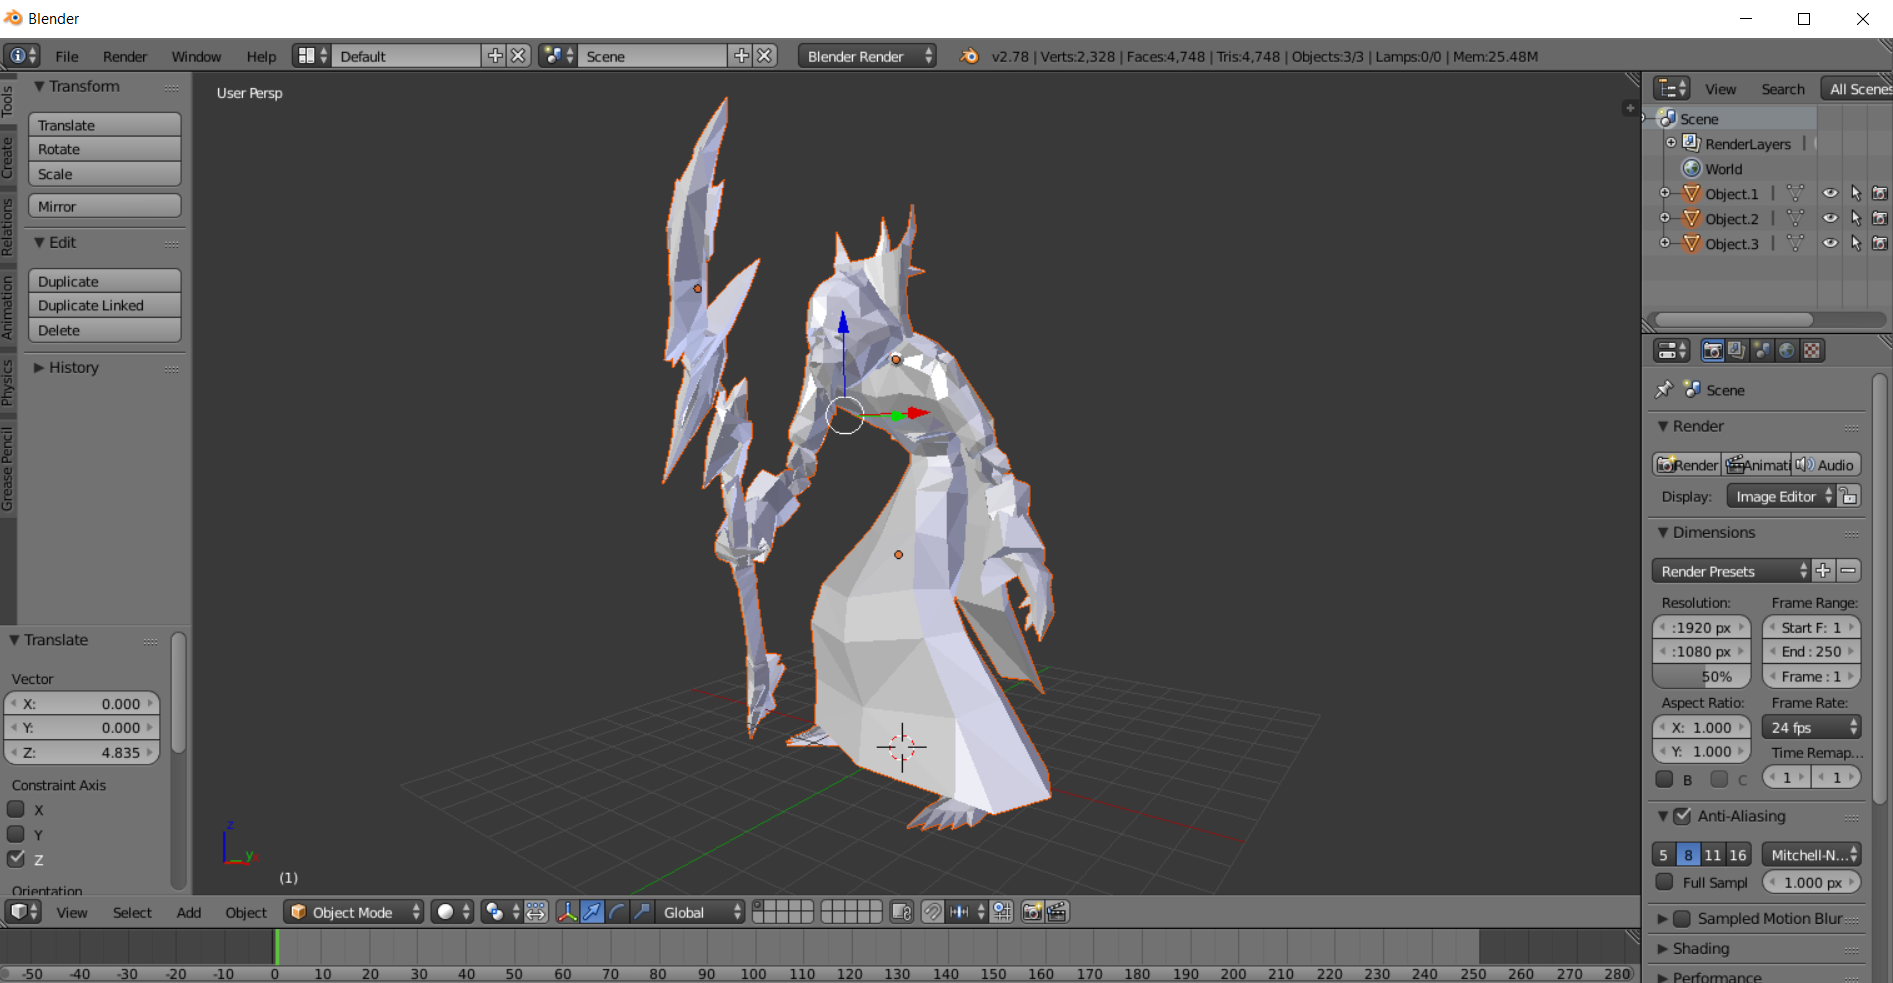Viewport: 1893px width, 983px height.
Task: Add a new scene with plus icon
Action: [741, 56]
